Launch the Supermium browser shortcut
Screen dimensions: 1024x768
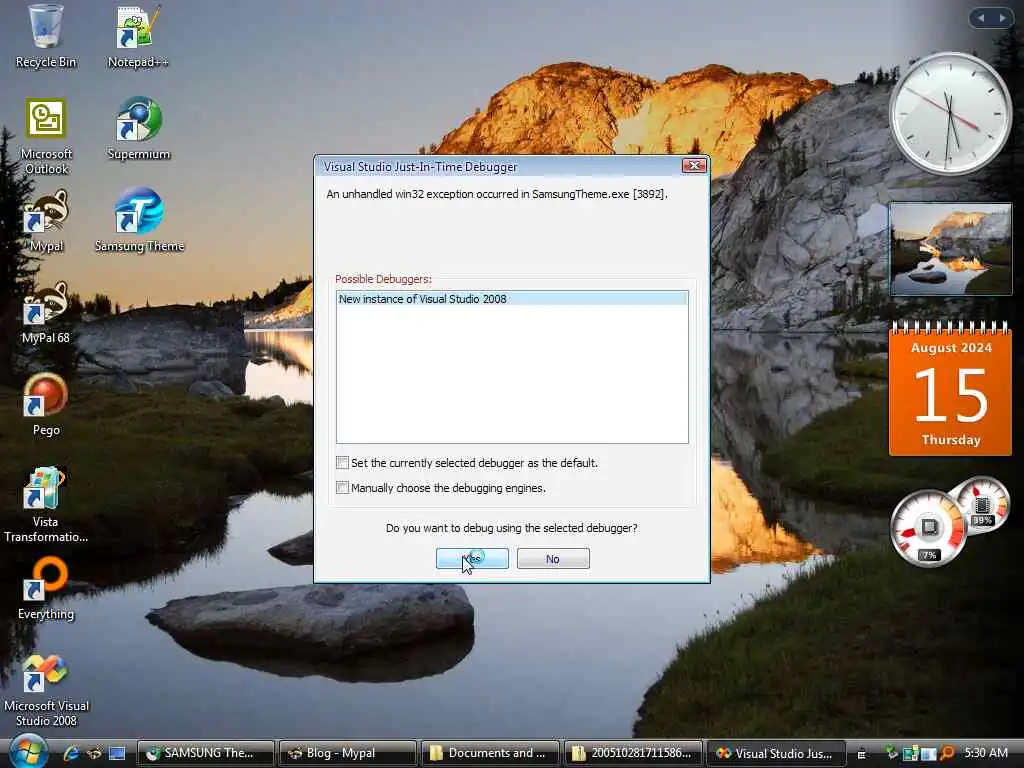coord(138,128)
